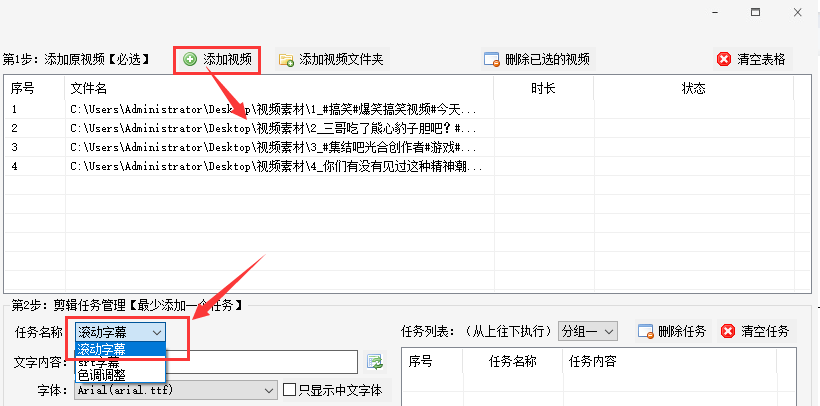This screenshot has height=406, width=820.
Task: Click the 时长 column header
Action: 543,88
